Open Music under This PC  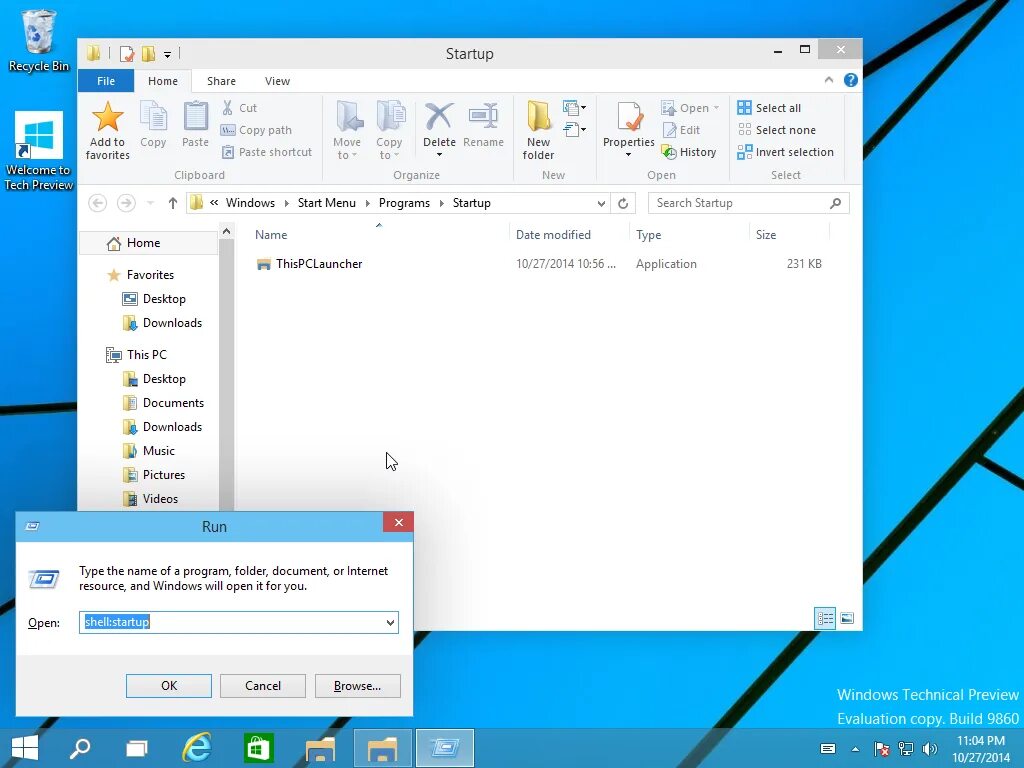coord(149,451)
